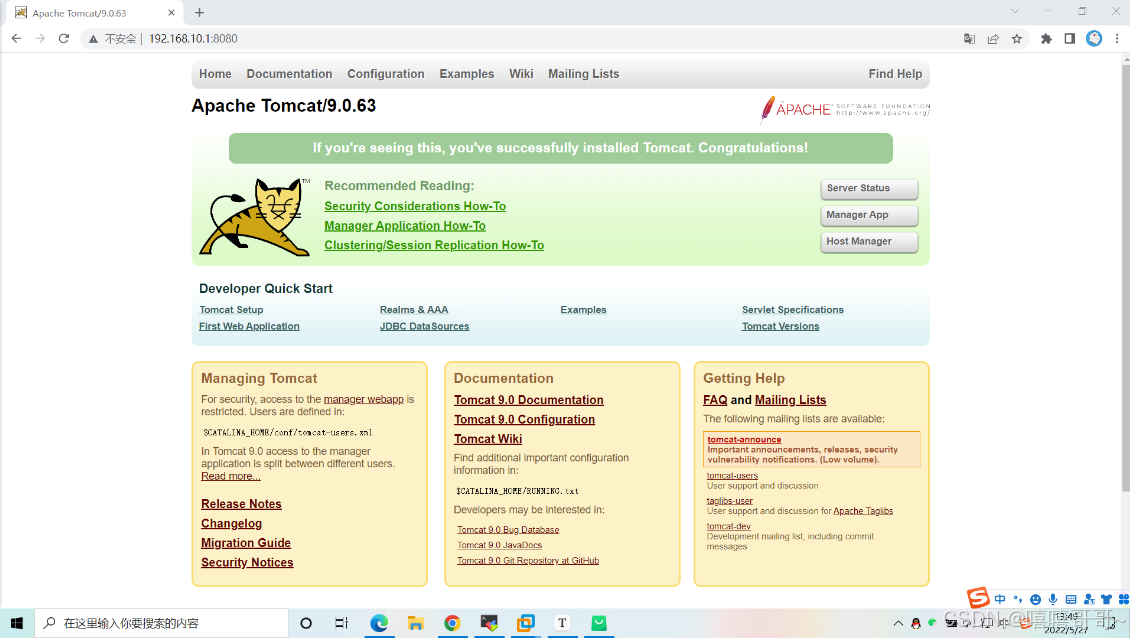Screen dimensions: 1130x639
Task: Open Examples link in Developer Quick Start
Action: point(583,310)
